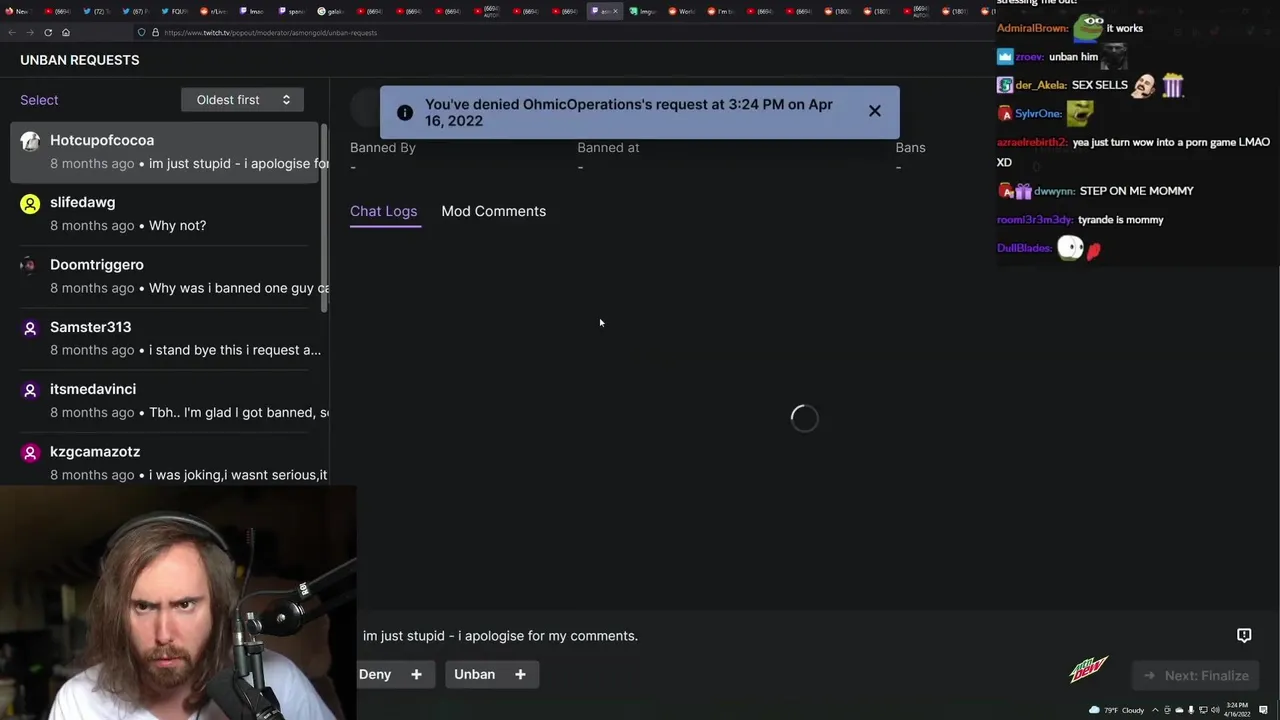Click slifedawg's yellow avatar icon
Viewport: 1280px width, 720px height.
click(30, 204)
